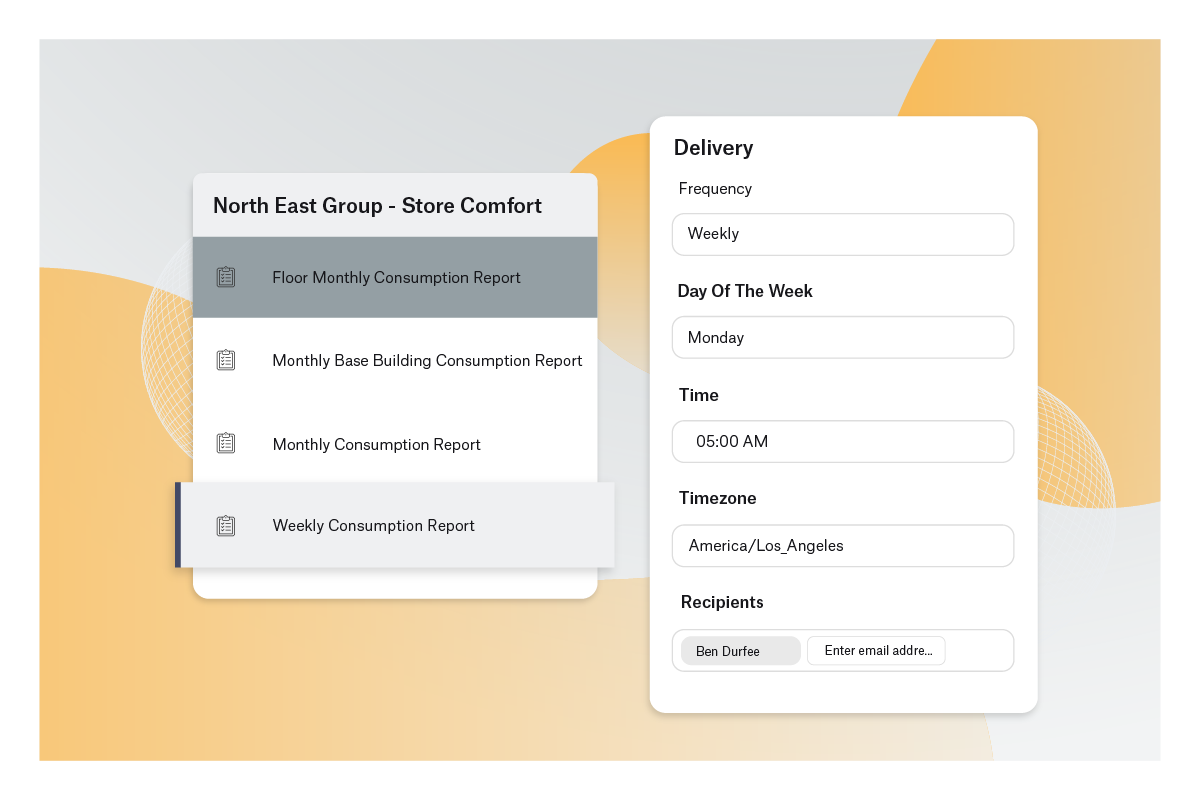Click the Day Of The Week label
Screen dimensions: 1200x800
point(745,291)
